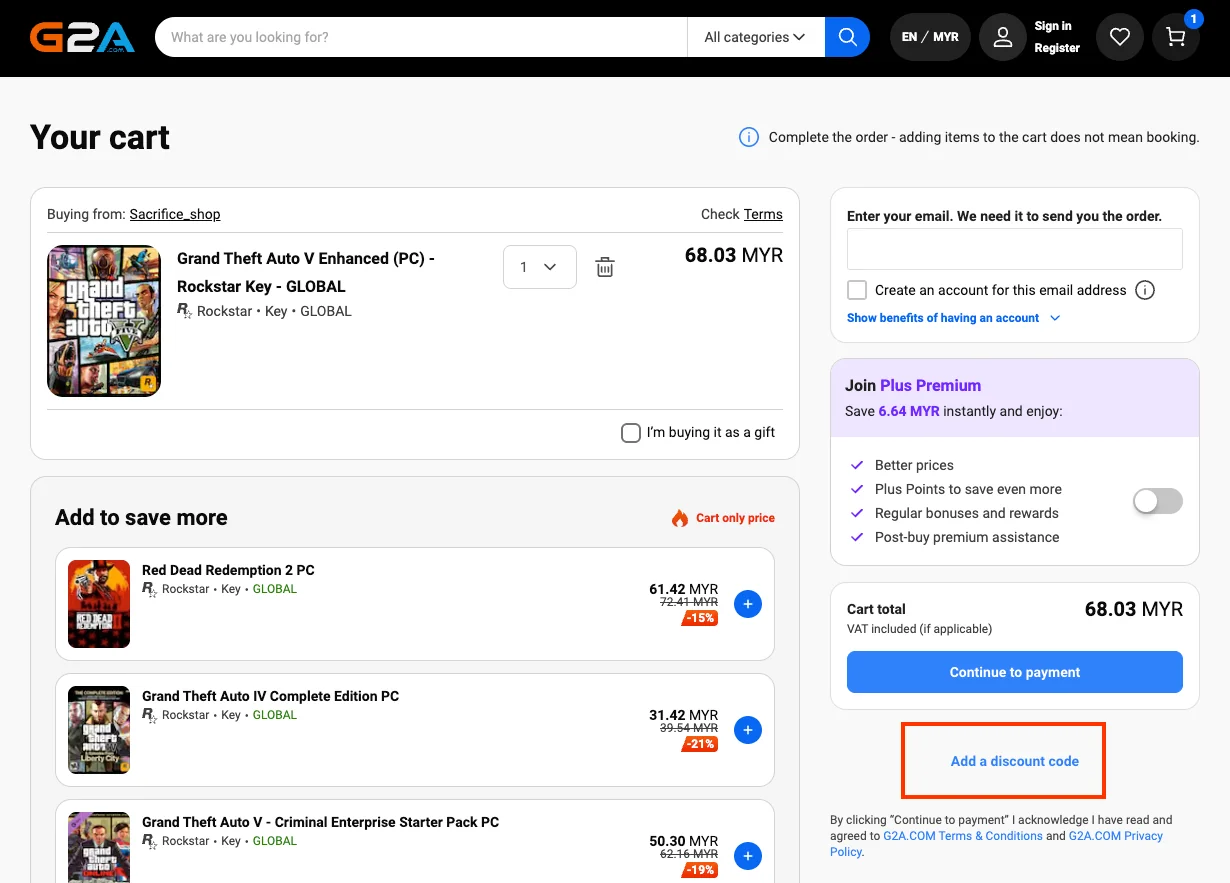Click the search box field
This screenshot has width=1230, height=883.
[421, 37]
